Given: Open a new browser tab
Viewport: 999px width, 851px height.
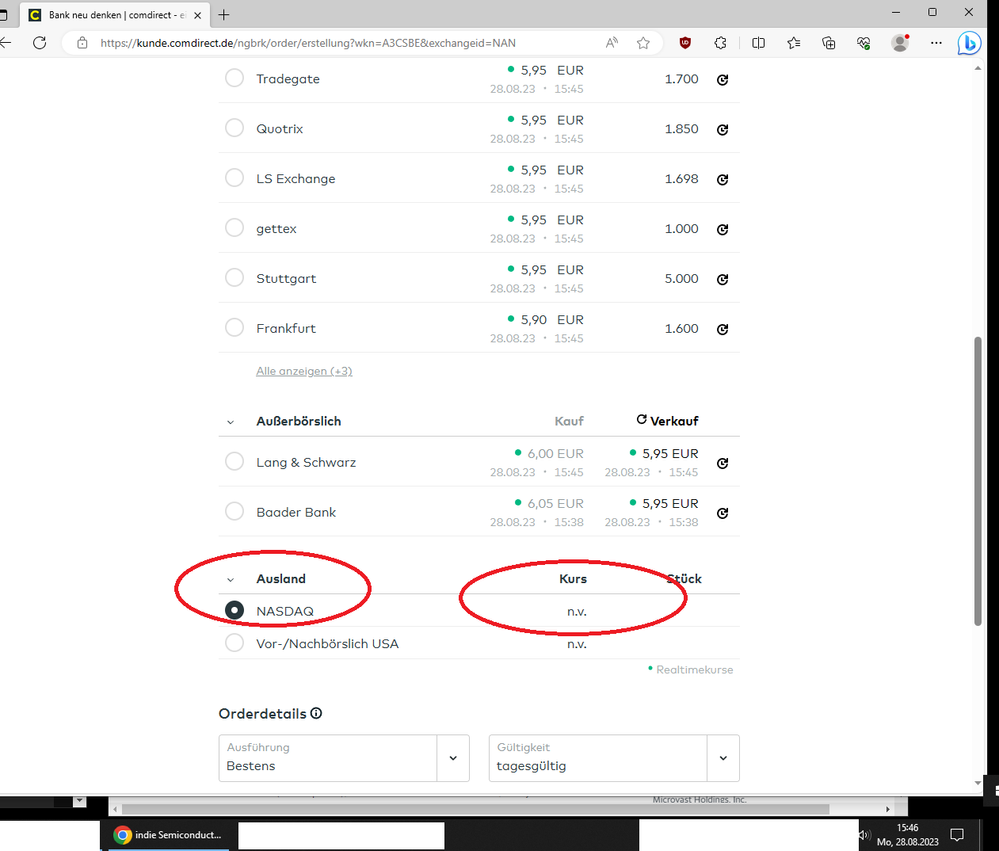Looking at the screenshot, I should (x=224, y=15).
